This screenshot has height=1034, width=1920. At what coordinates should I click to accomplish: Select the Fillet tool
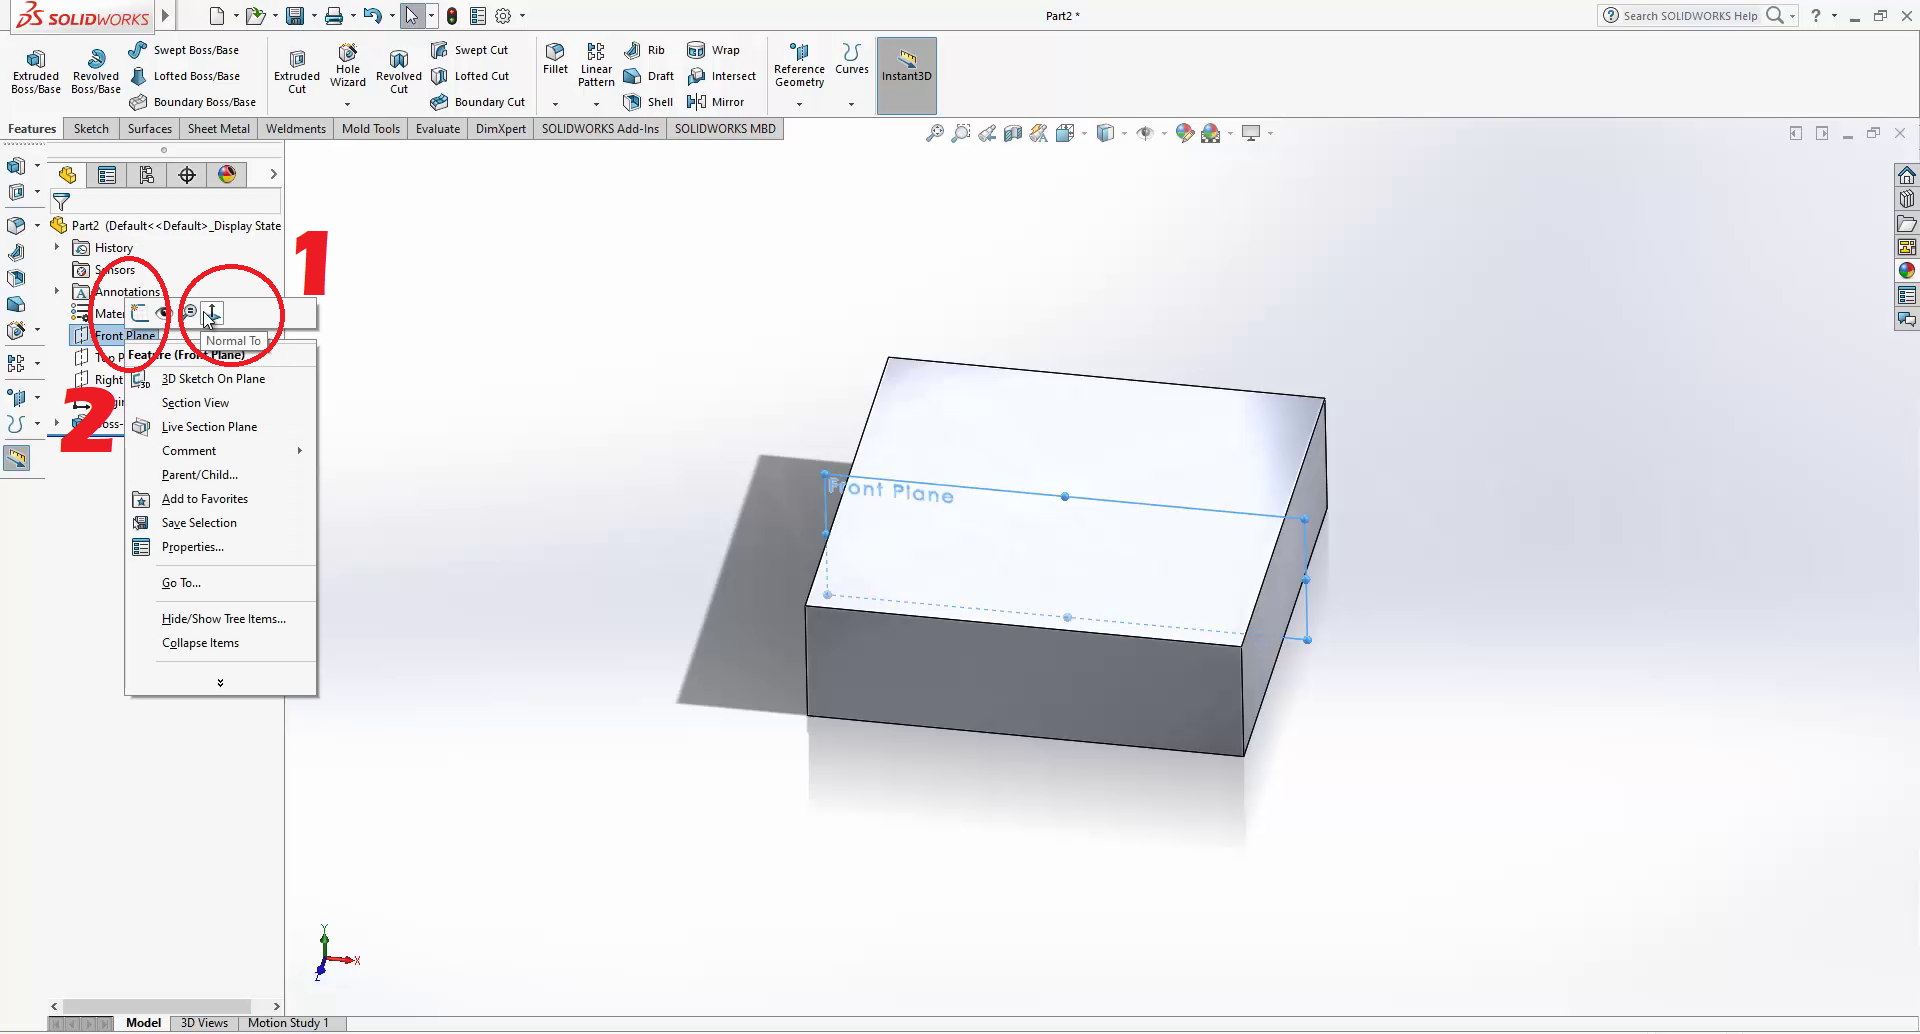tap(555, 58)
